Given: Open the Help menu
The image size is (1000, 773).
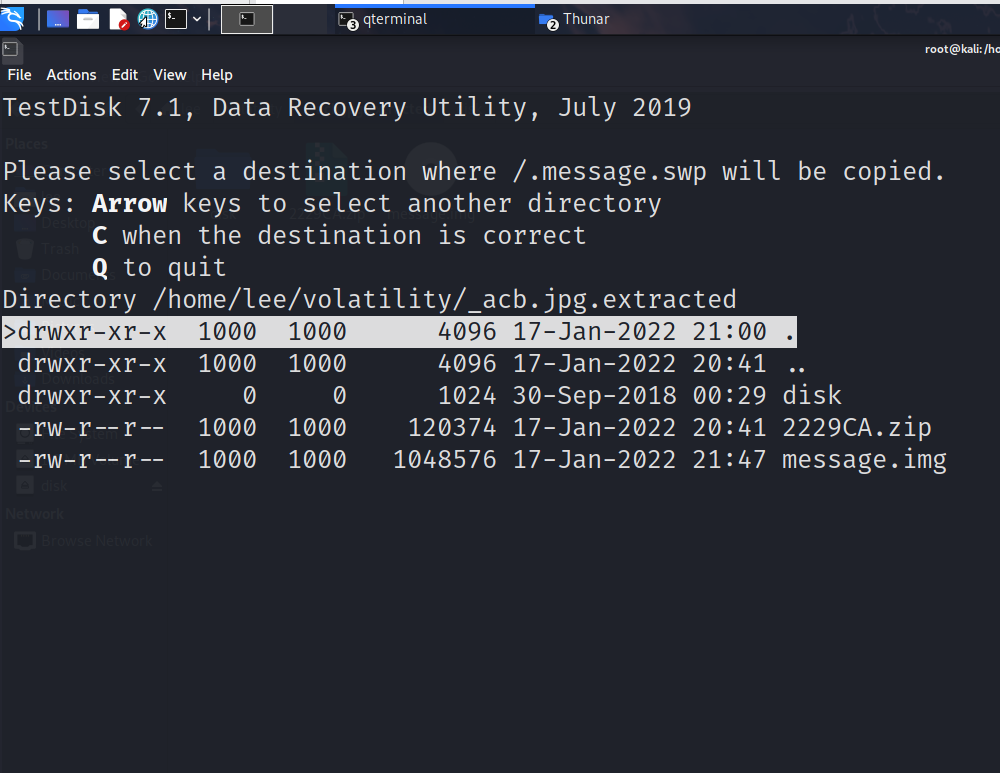Looking at the screenshot, I should (217, 75).
